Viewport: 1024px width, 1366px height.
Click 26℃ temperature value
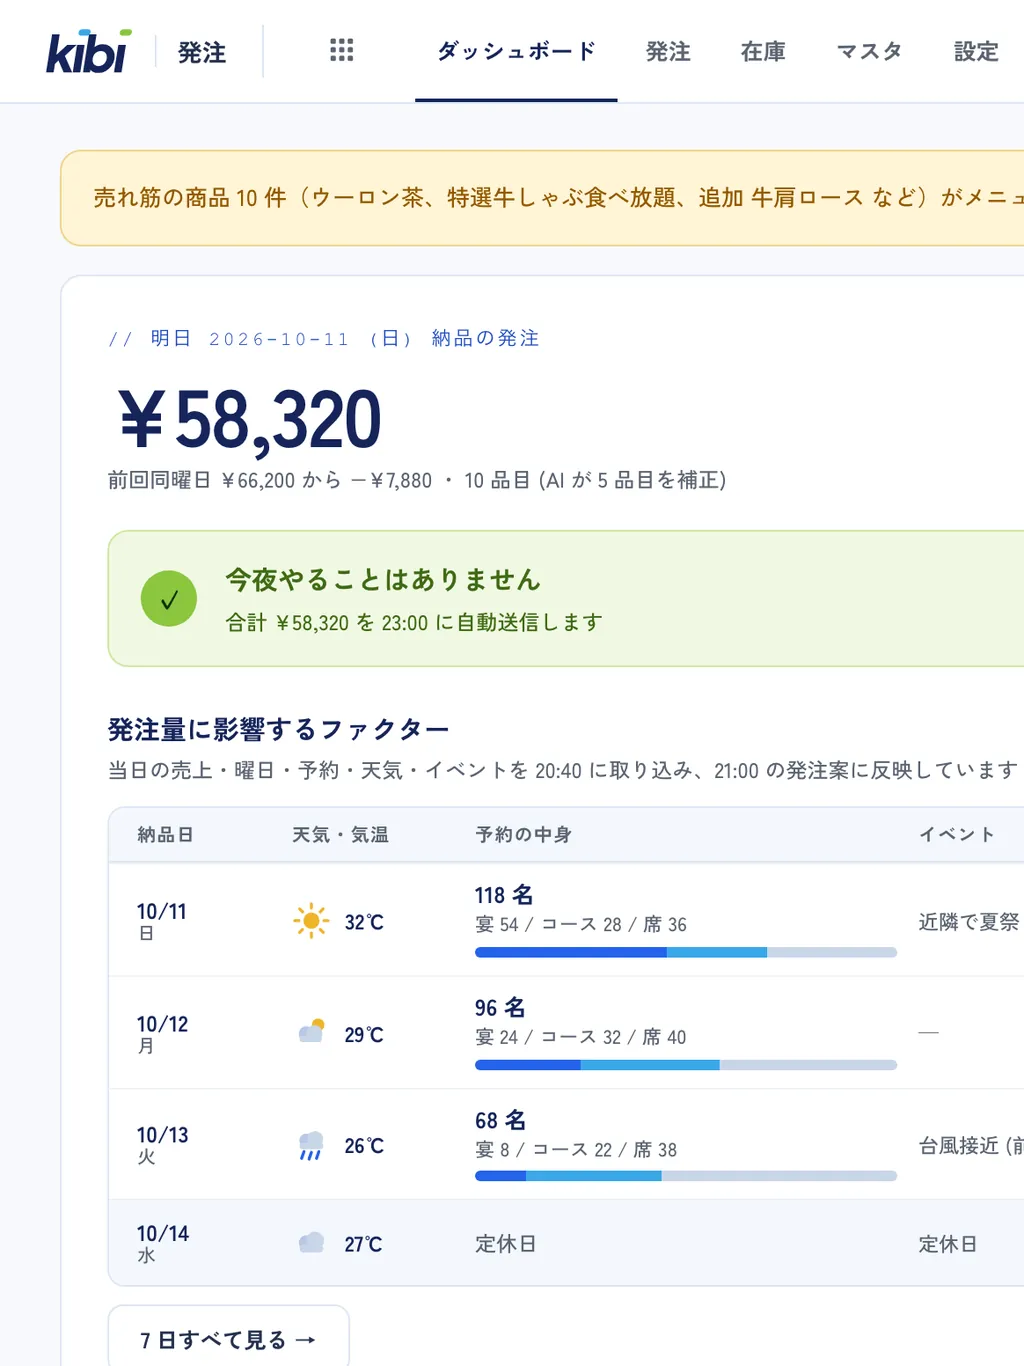(364, 1146)
